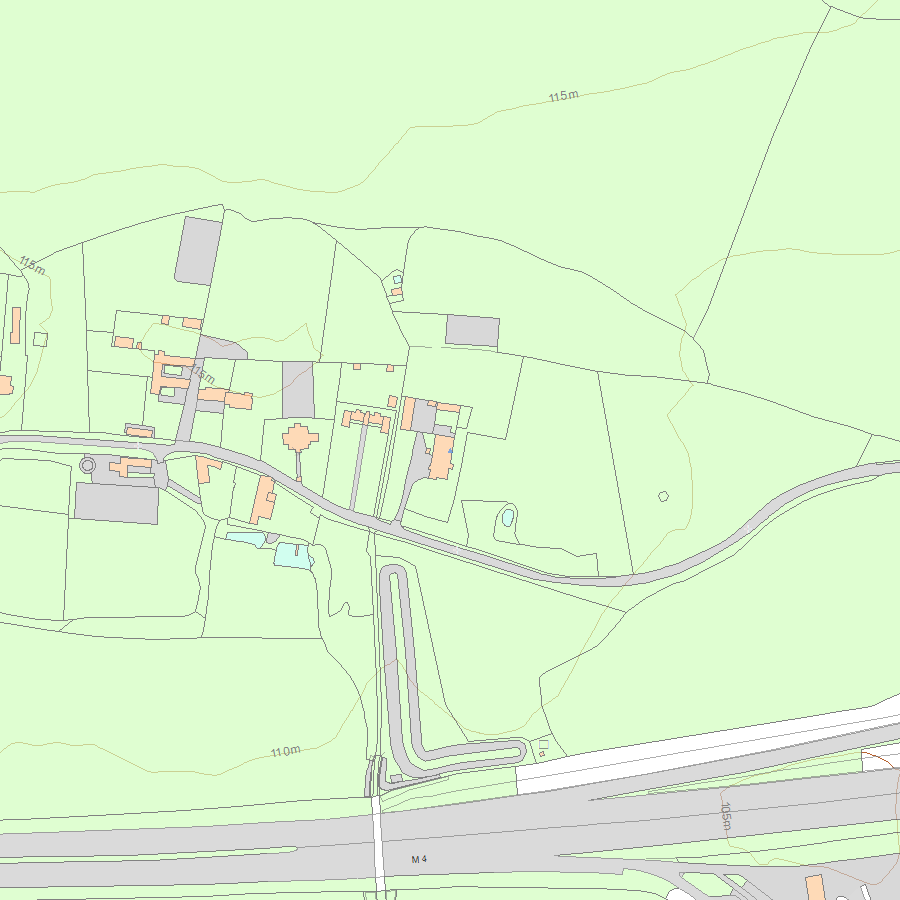The height and width of the screenshot is (900, 900).
Task: Click the 115m contour label in the open field
Action: click(x=563, y=96)
